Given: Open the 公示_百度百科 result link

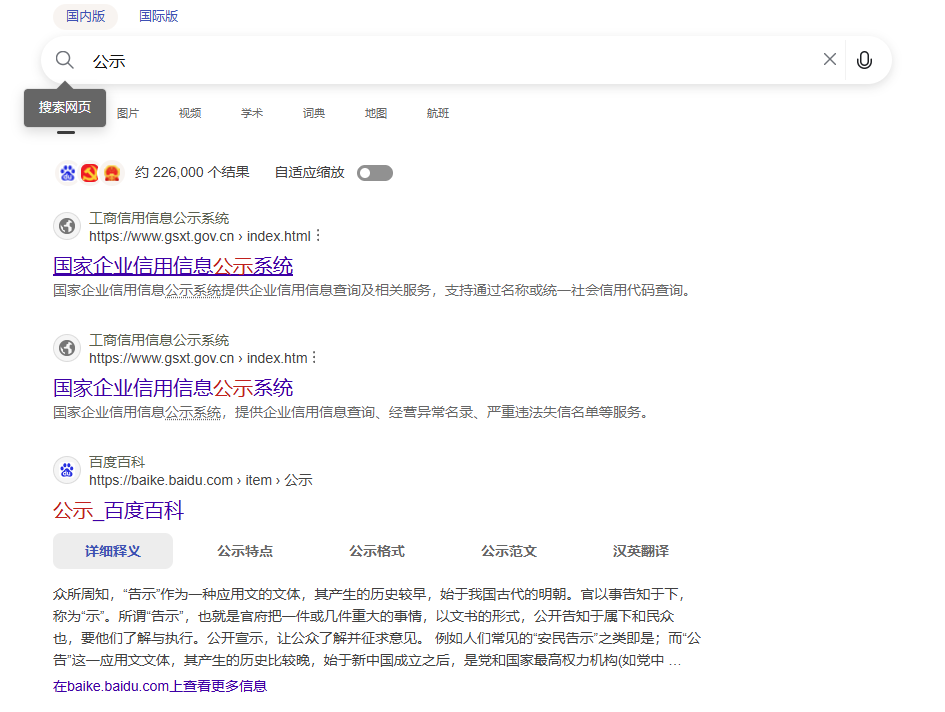Looking at the screenshot, I should pos(118,511).
